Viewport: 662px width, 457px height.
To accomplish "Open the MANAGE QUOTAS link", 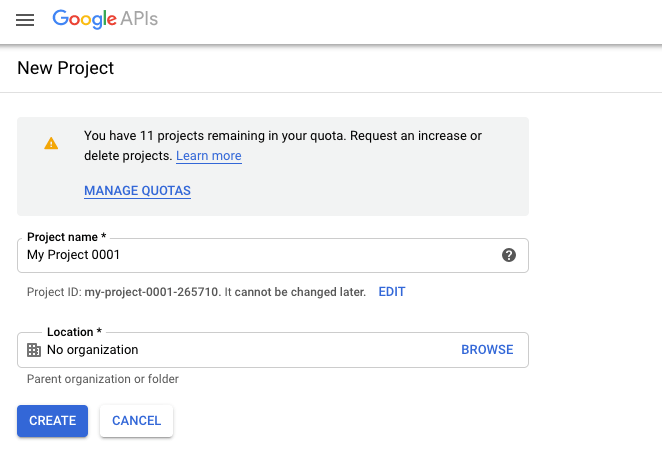I will (137, 190).
